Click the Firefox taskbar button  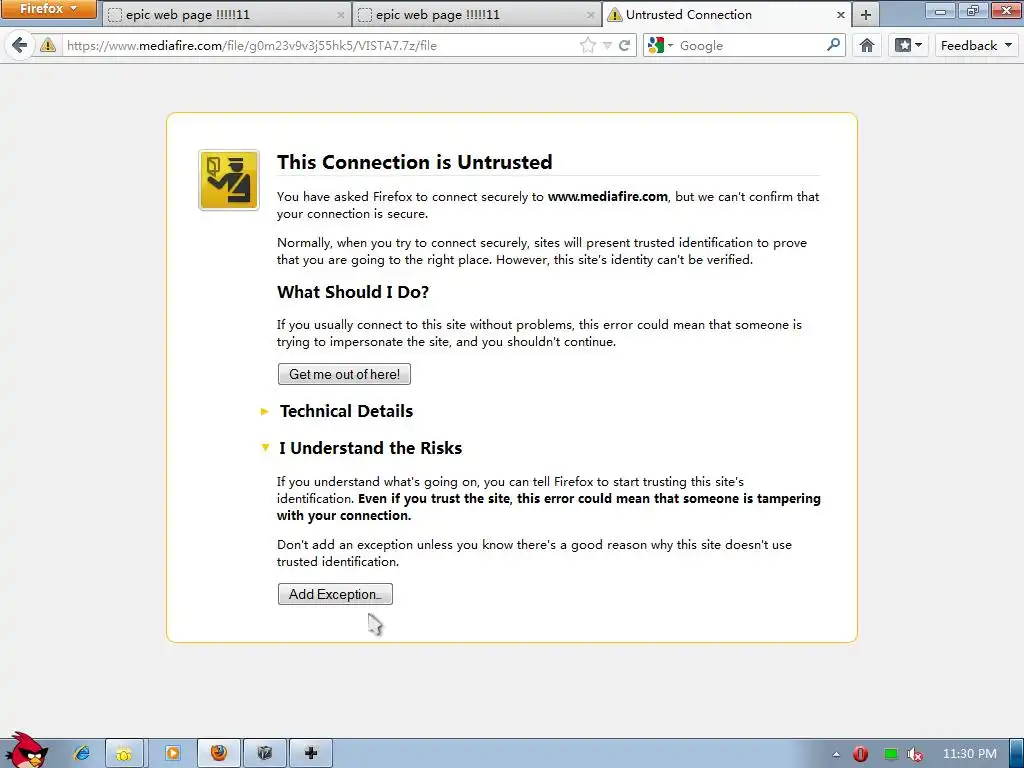click(219, 753)
